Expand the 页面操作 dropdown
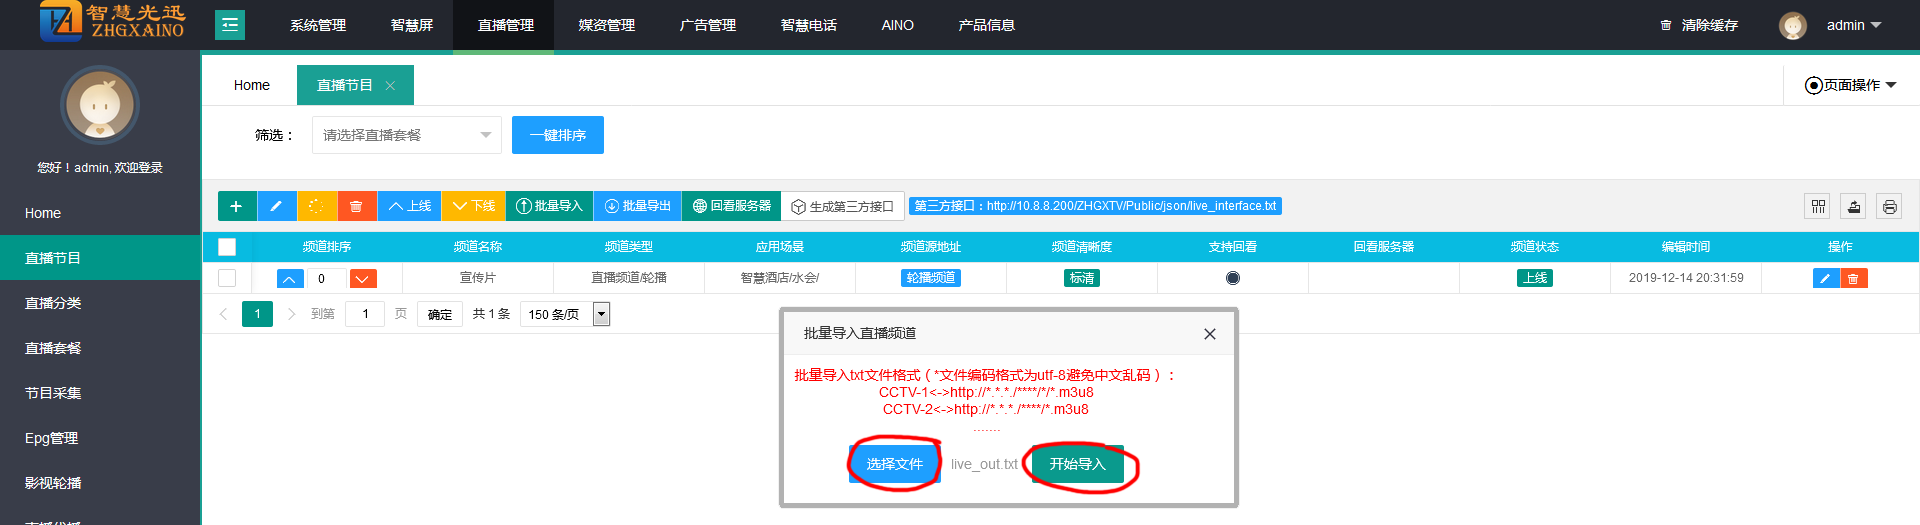Screen dimensions: 1920x525 [x=1850, y=85]
